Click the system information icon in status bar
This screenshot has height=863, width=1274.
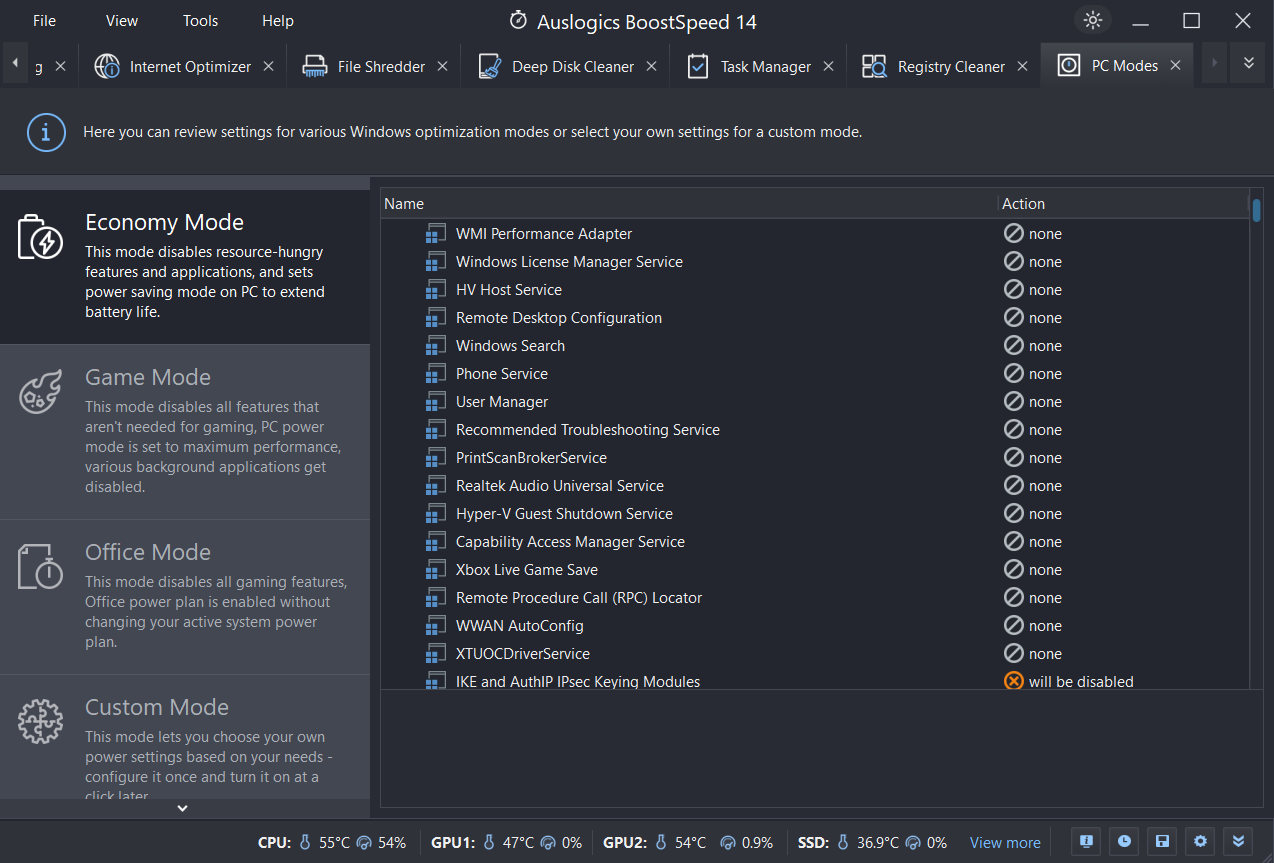(1086, 842)
